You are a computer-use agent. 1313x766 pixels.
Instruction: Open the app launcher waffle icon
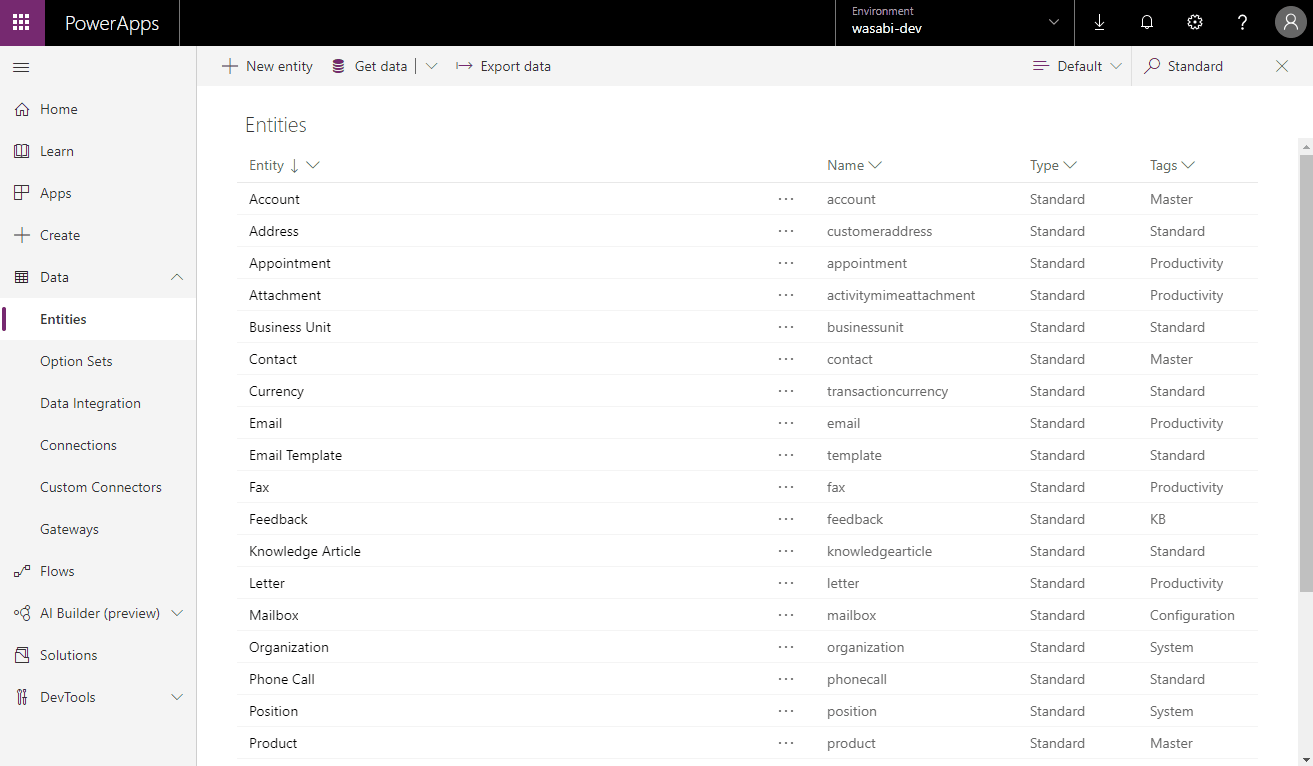point(21,22)
